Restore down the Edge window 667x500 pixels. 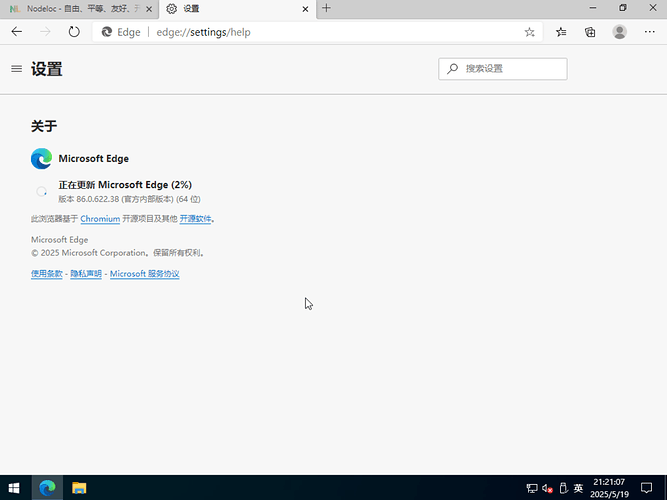pos(623,8)
